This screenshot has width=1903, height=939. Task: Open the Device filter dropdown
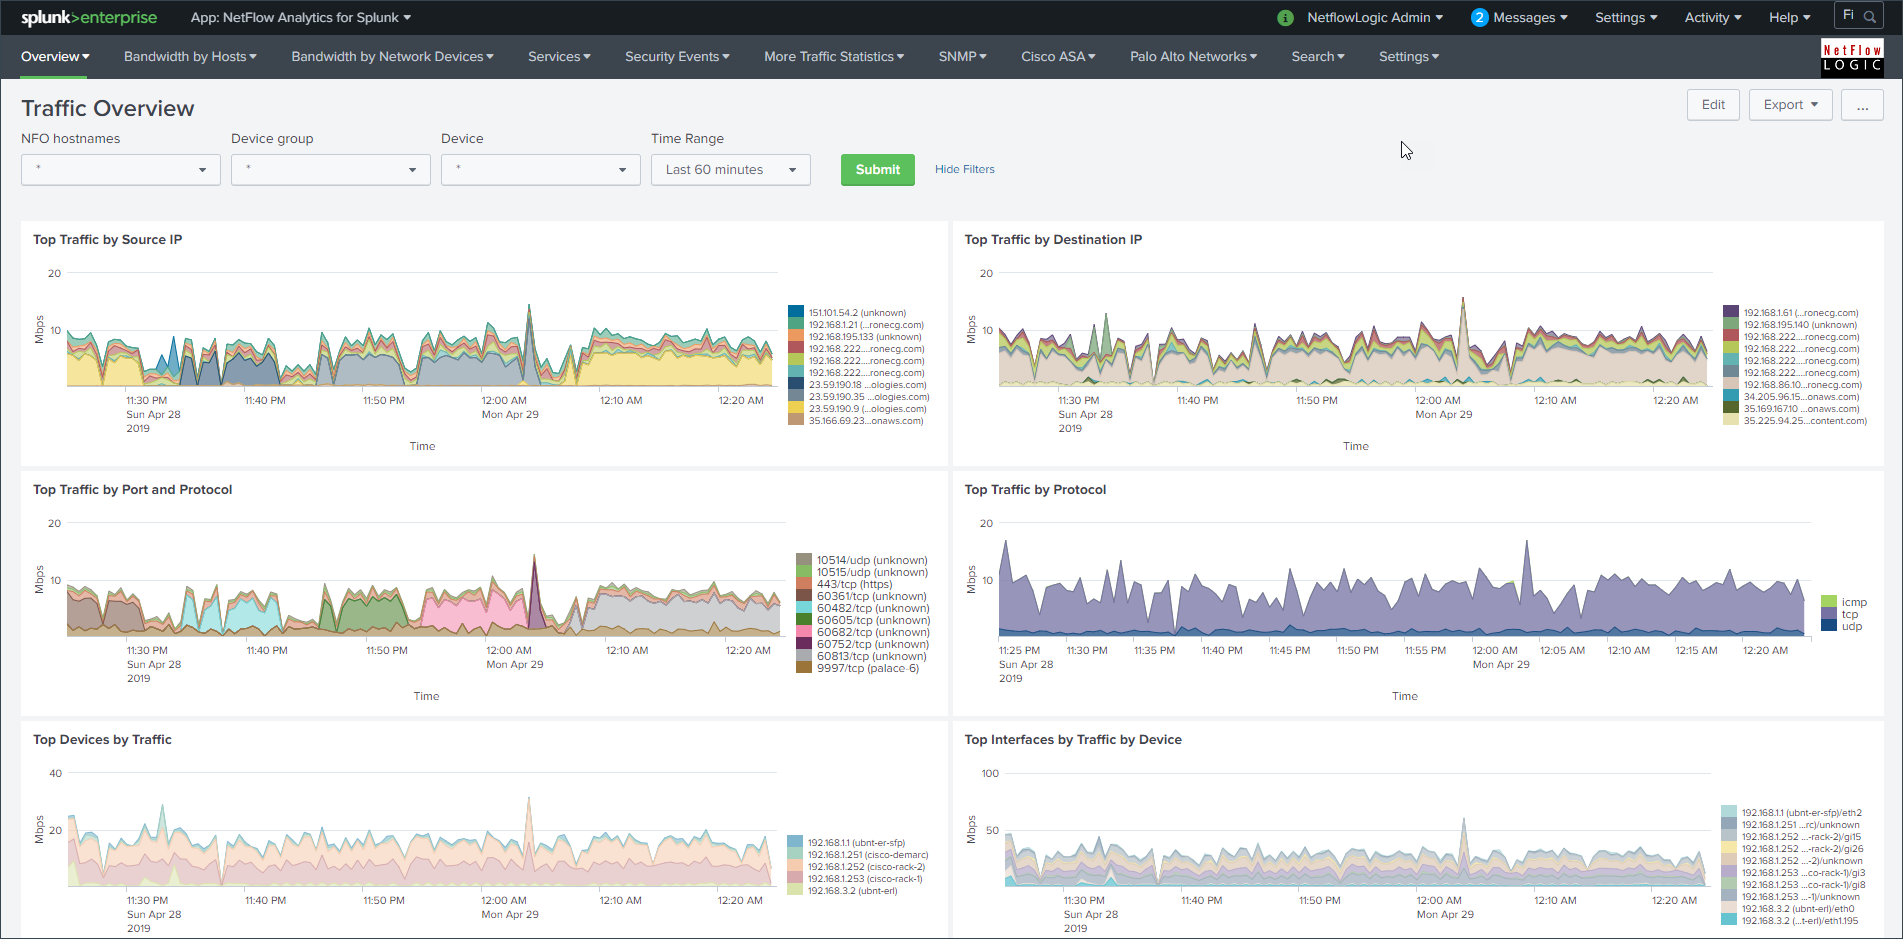pyautogui.click(x=541, y=170)
